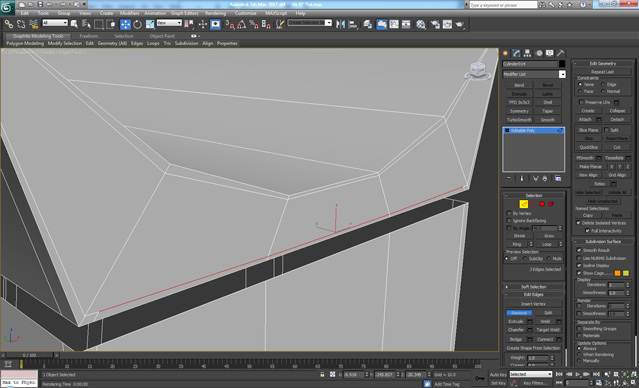Image resolution: width=639 pixels, height=388 pixels.
Task: Open the key mode Selected dropdown
Action: 531,374
